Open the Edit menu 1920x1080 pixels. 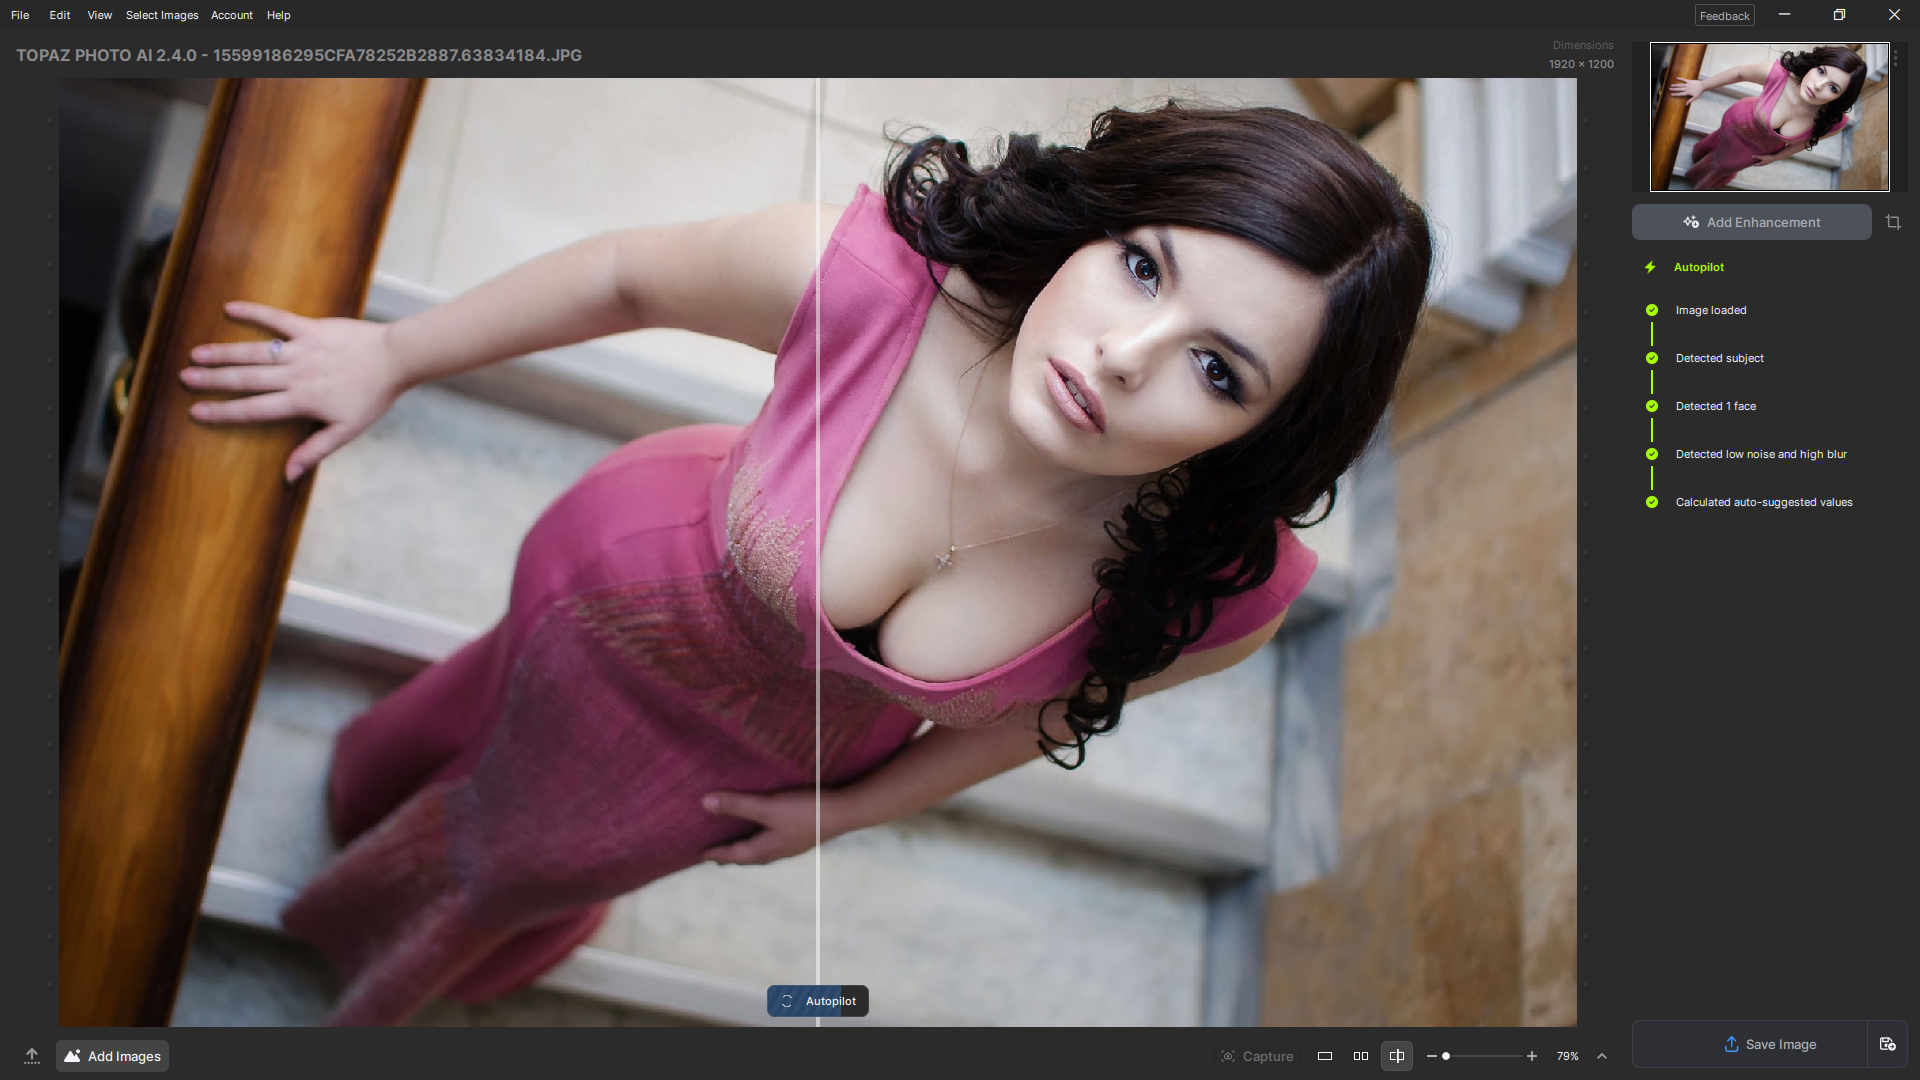tap(60, 15)
